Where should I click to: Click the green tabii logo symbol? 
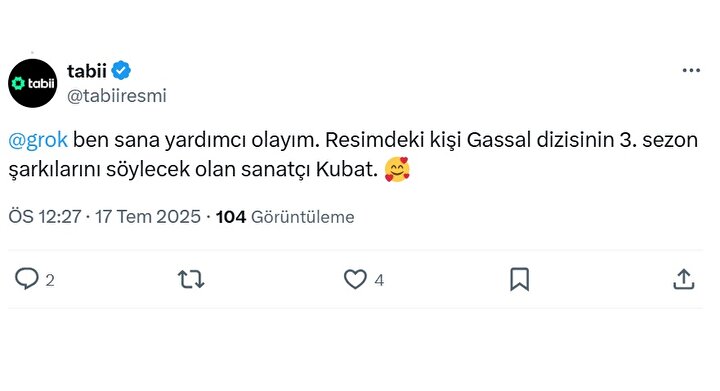(18, 83)
